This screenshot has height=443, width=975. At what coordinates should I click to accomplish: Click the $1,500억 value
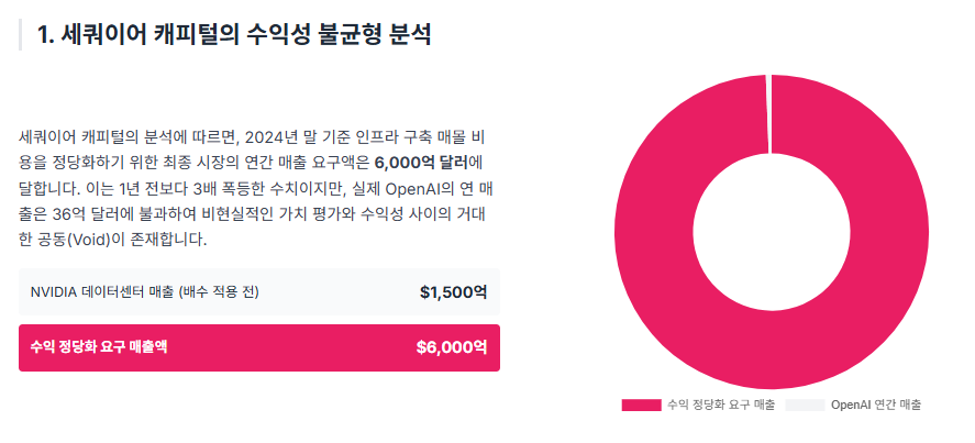click(453, 292)
